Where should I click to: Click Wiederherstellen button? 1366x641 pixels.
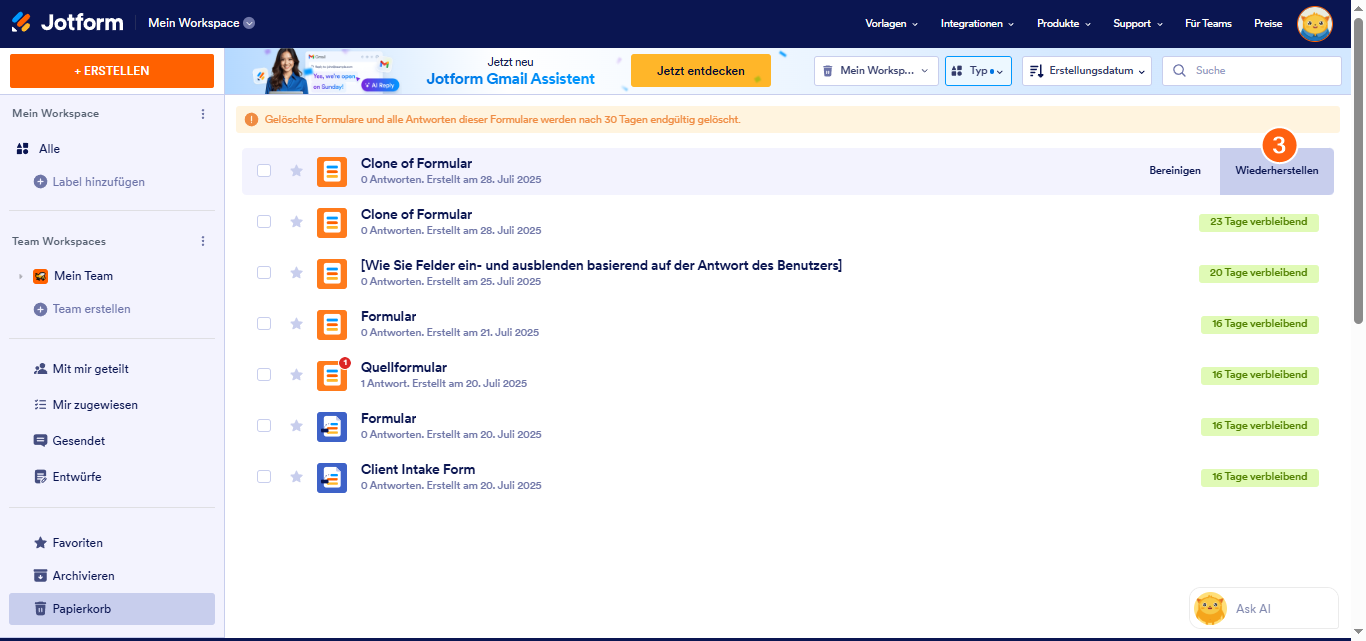tap(1277, 171)
